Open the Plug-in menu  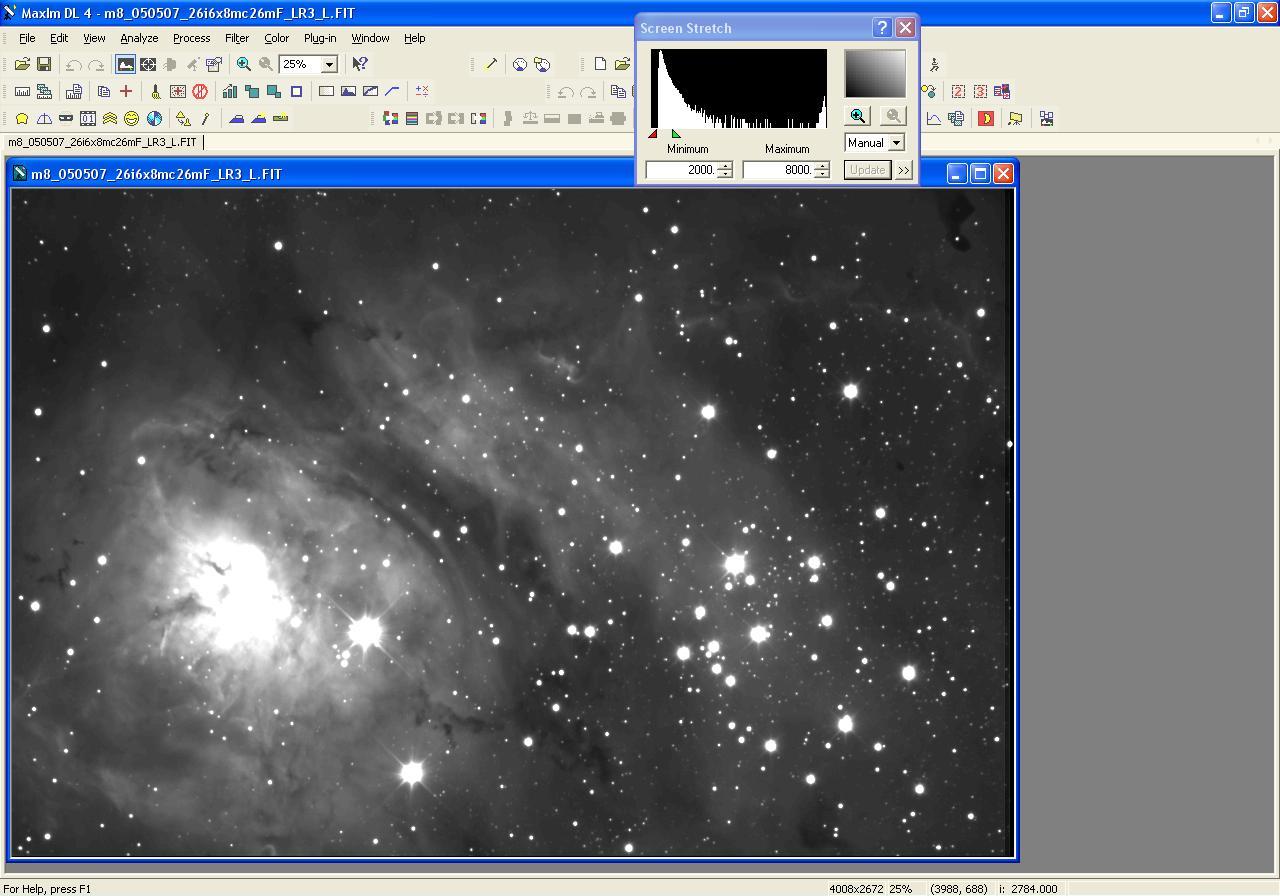320,38
